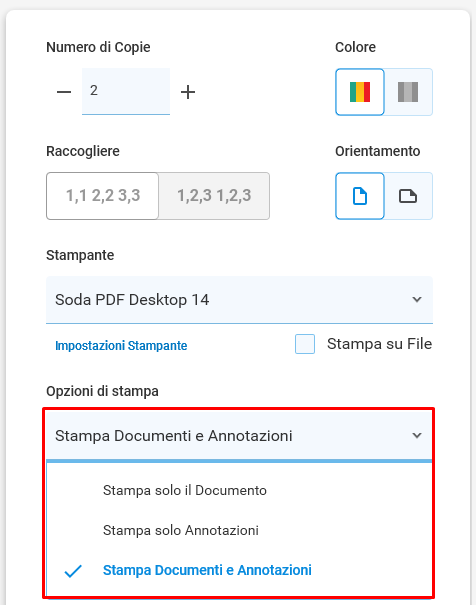Screen dimensions: 476x605
Task: Select the 1,1 2,2 3,3 collate option
Action: pyautogui.click(x=103, y=196)
